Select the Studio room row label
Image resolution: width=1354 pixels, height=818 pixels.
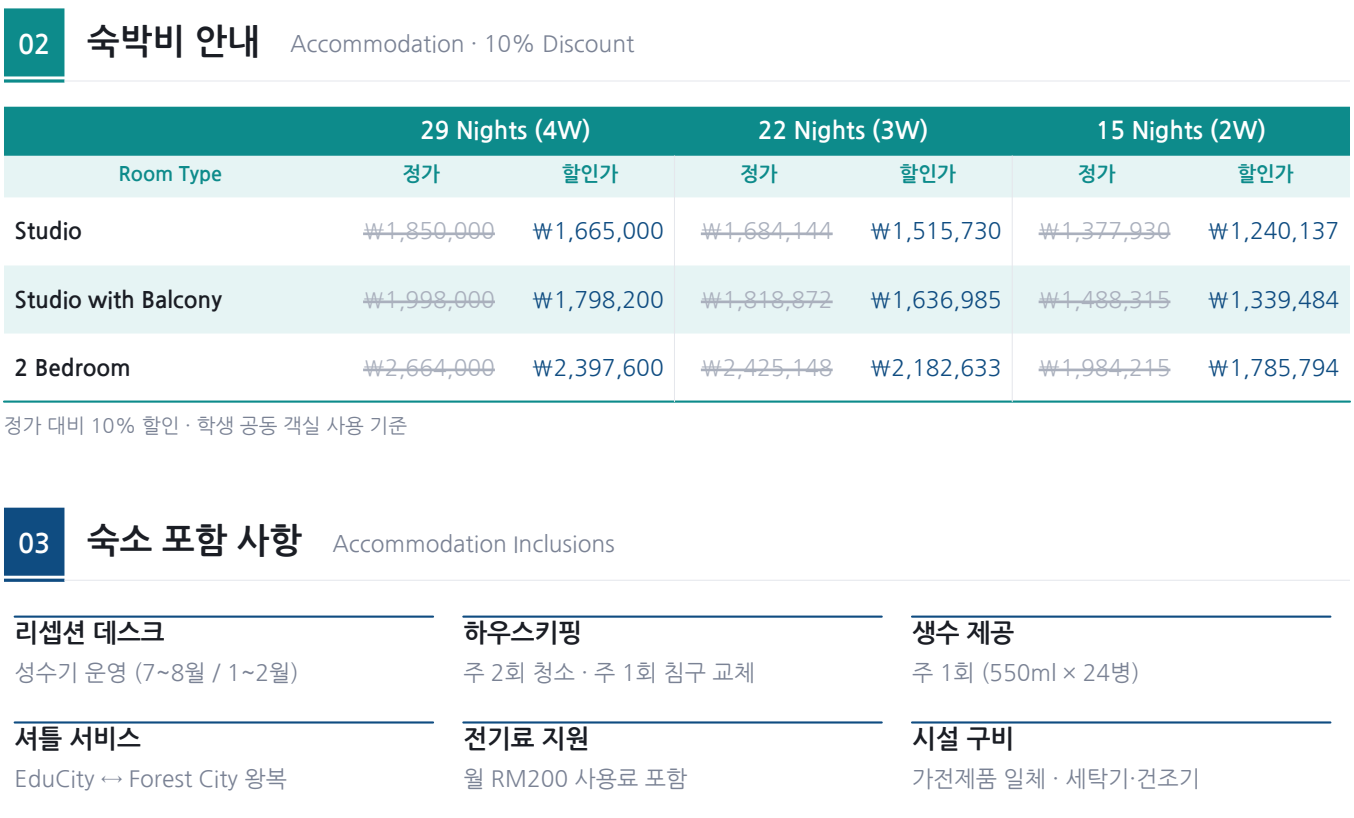click(x=48, y=231)
